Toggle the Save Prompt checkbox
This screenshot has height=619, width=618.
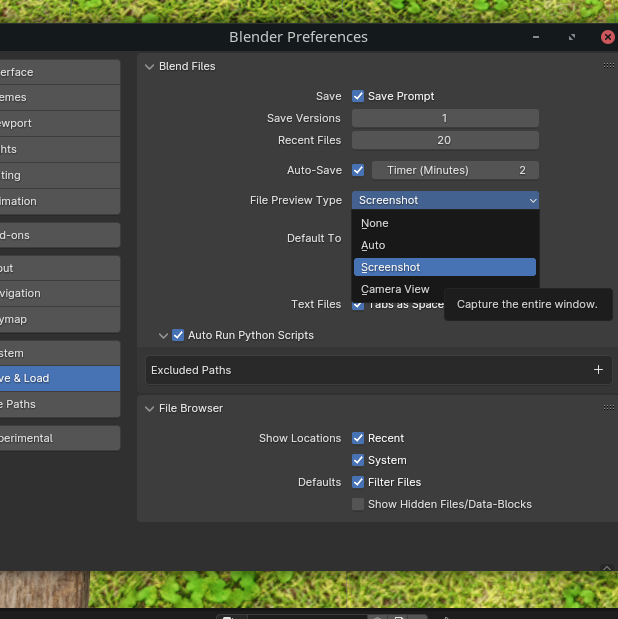(x=358, y=96)
